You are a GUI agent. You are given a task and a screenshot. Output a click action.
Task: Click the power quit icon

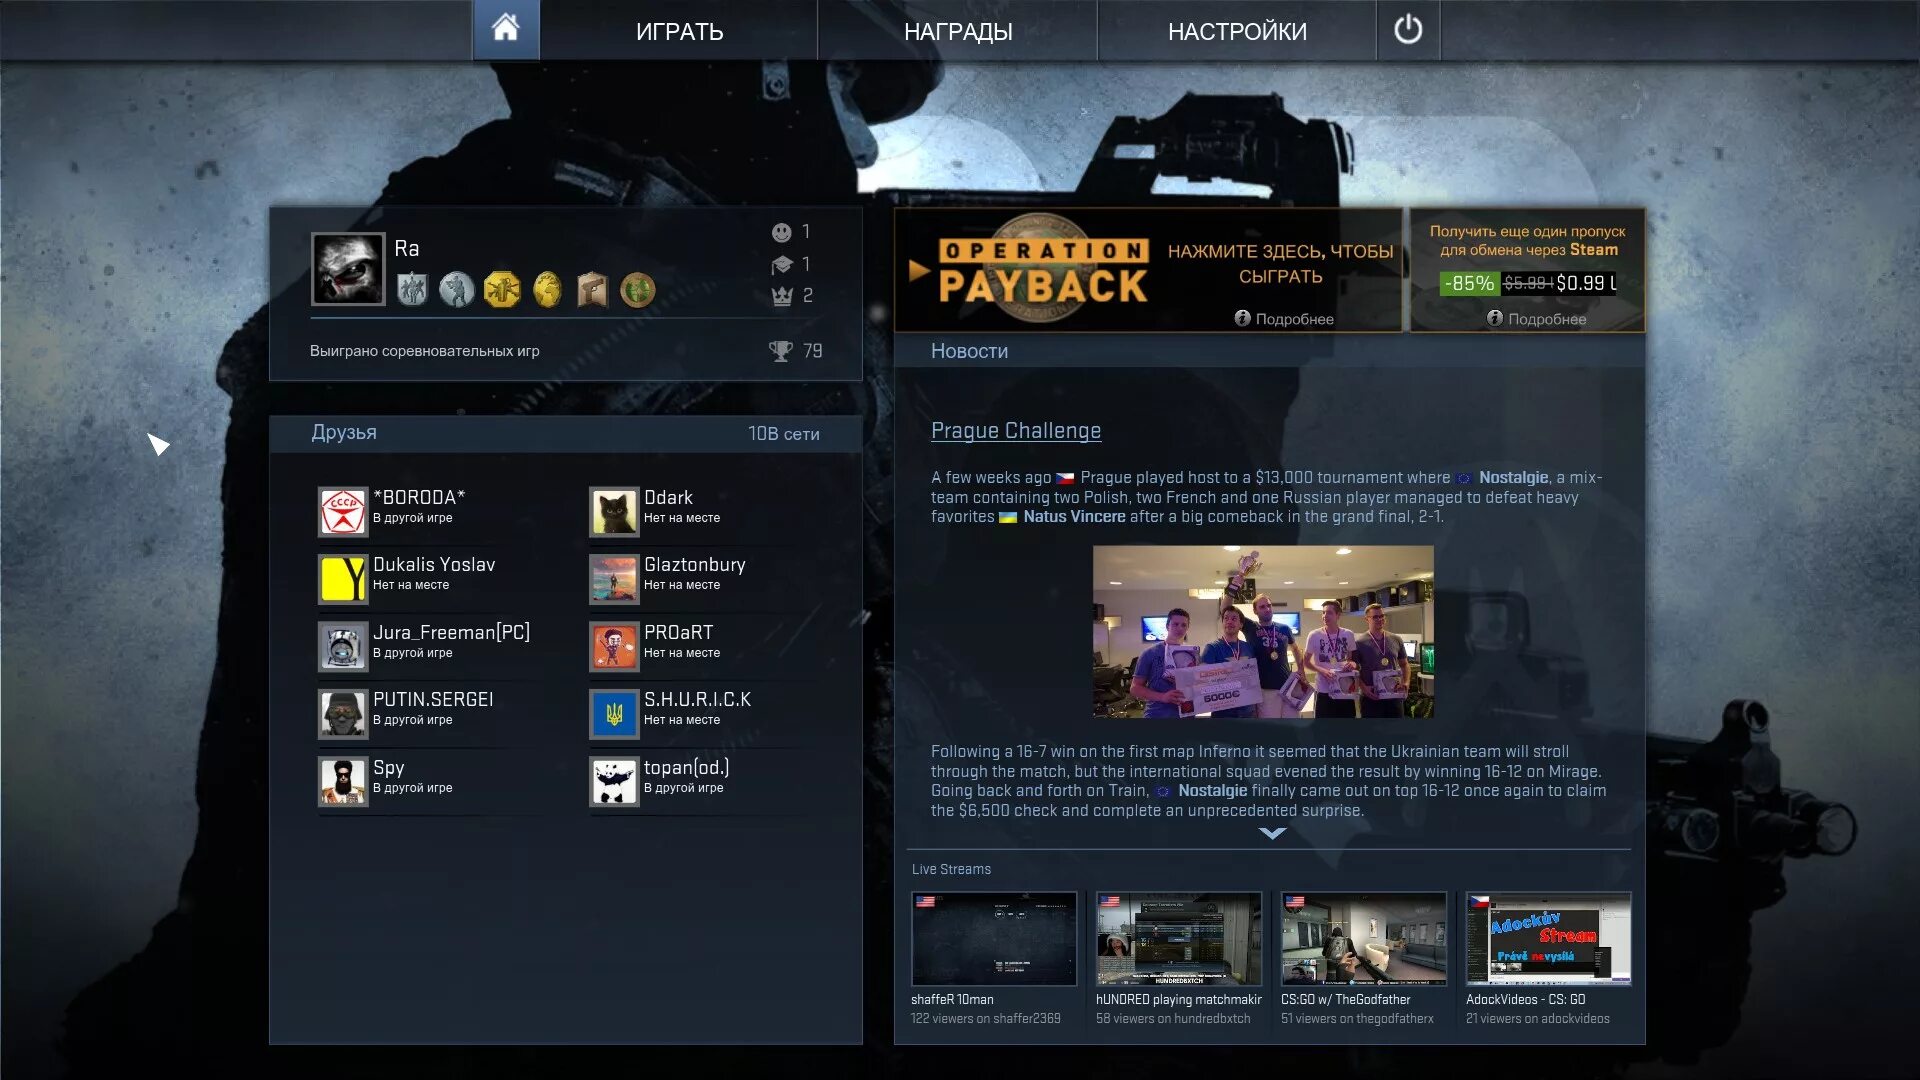point(1407,30)
